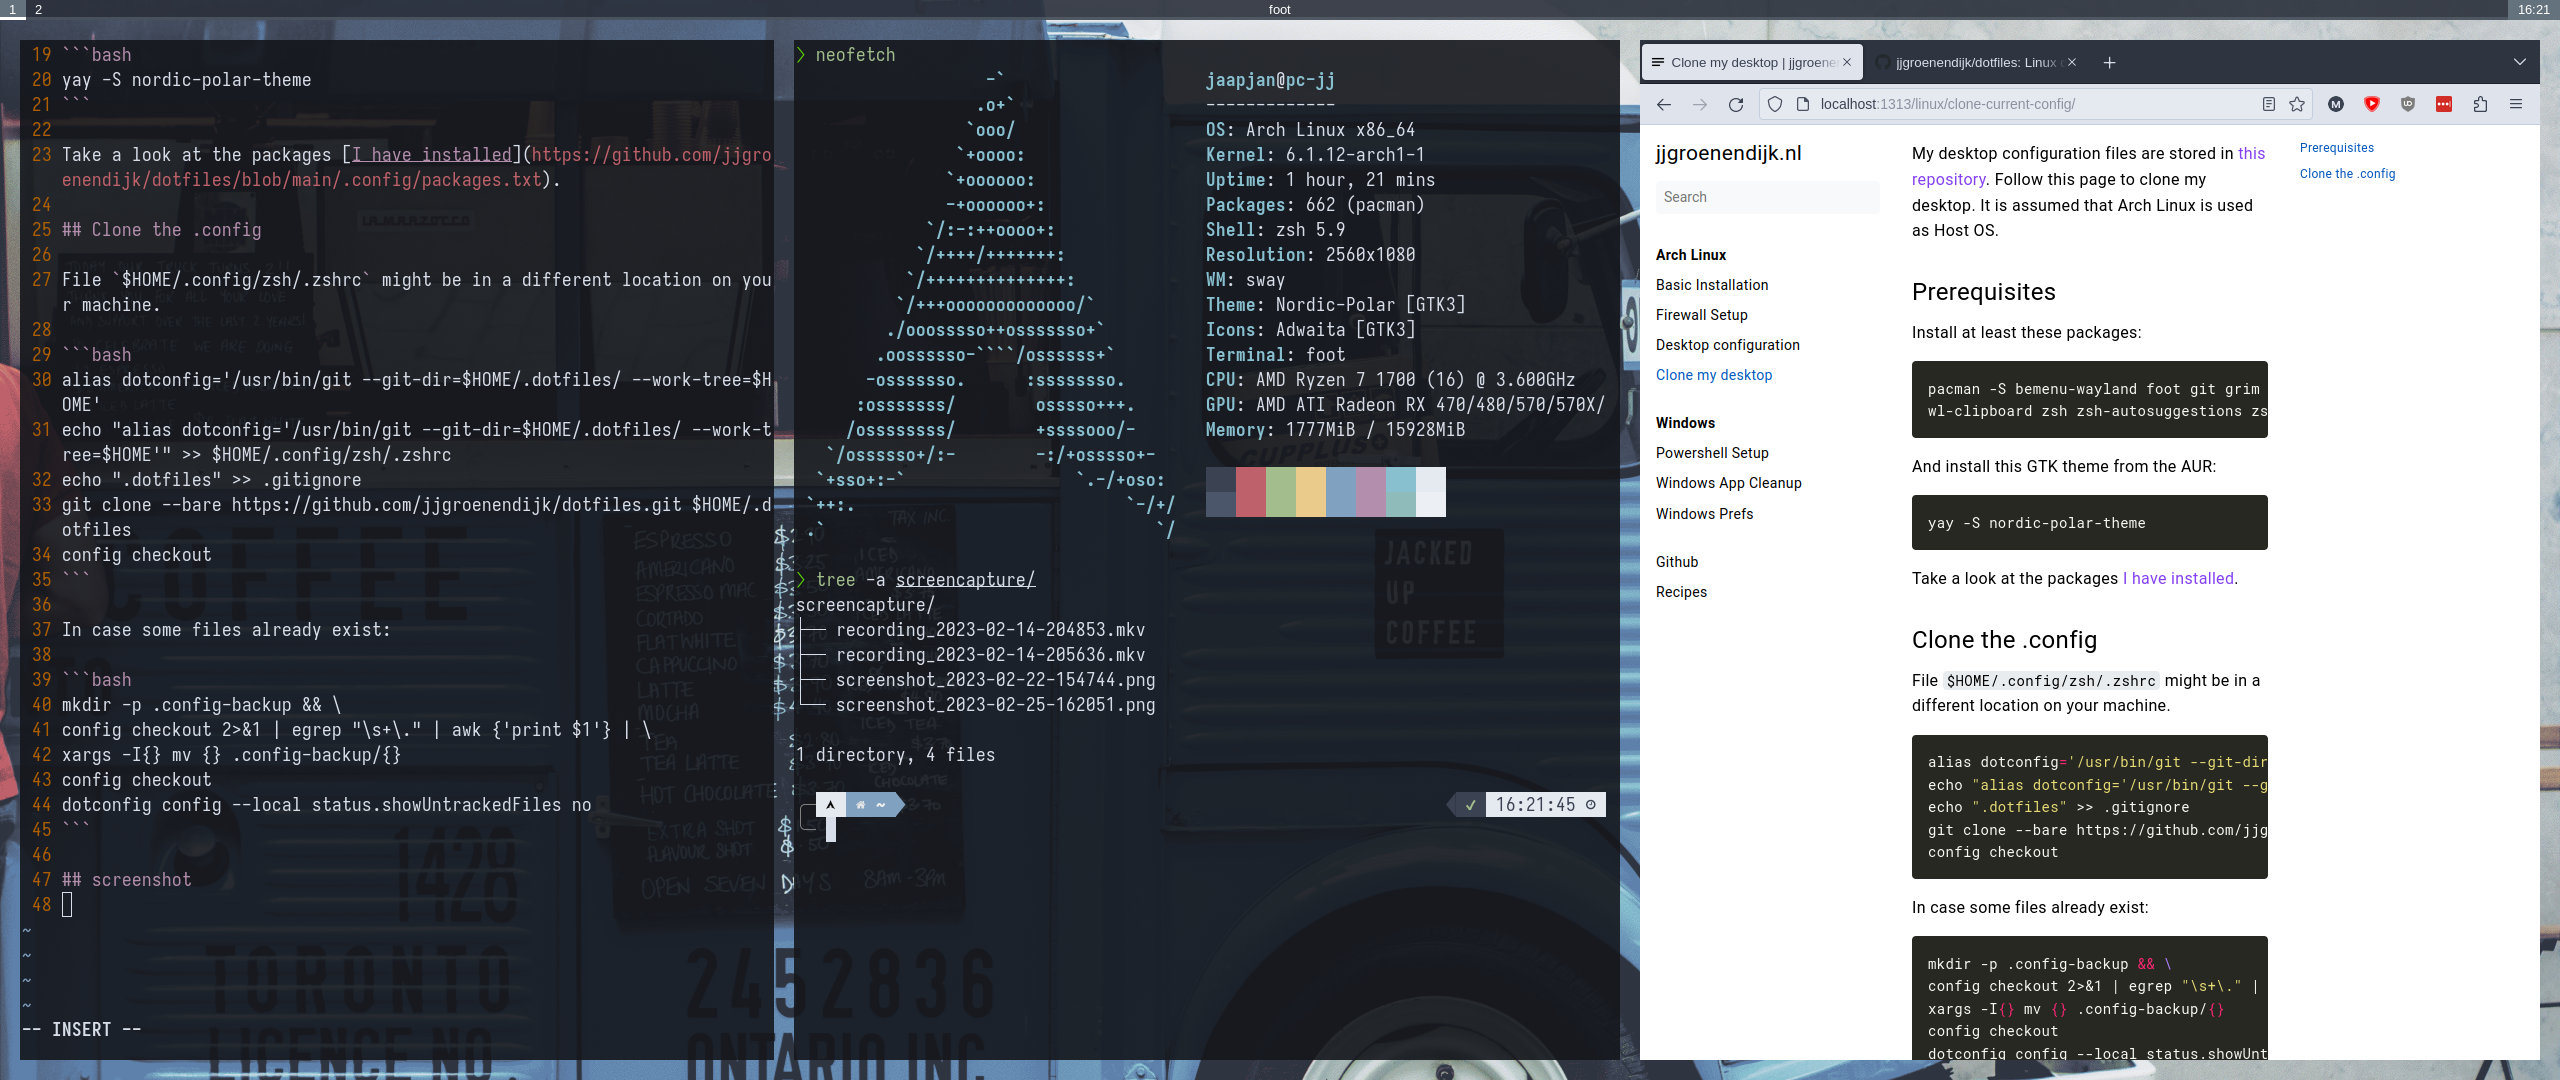Image resolution: width=2560 pixels, height=1080 pixels.
Task: Click the 'Clone the .config' page heading
Action: click(2004, 640)
